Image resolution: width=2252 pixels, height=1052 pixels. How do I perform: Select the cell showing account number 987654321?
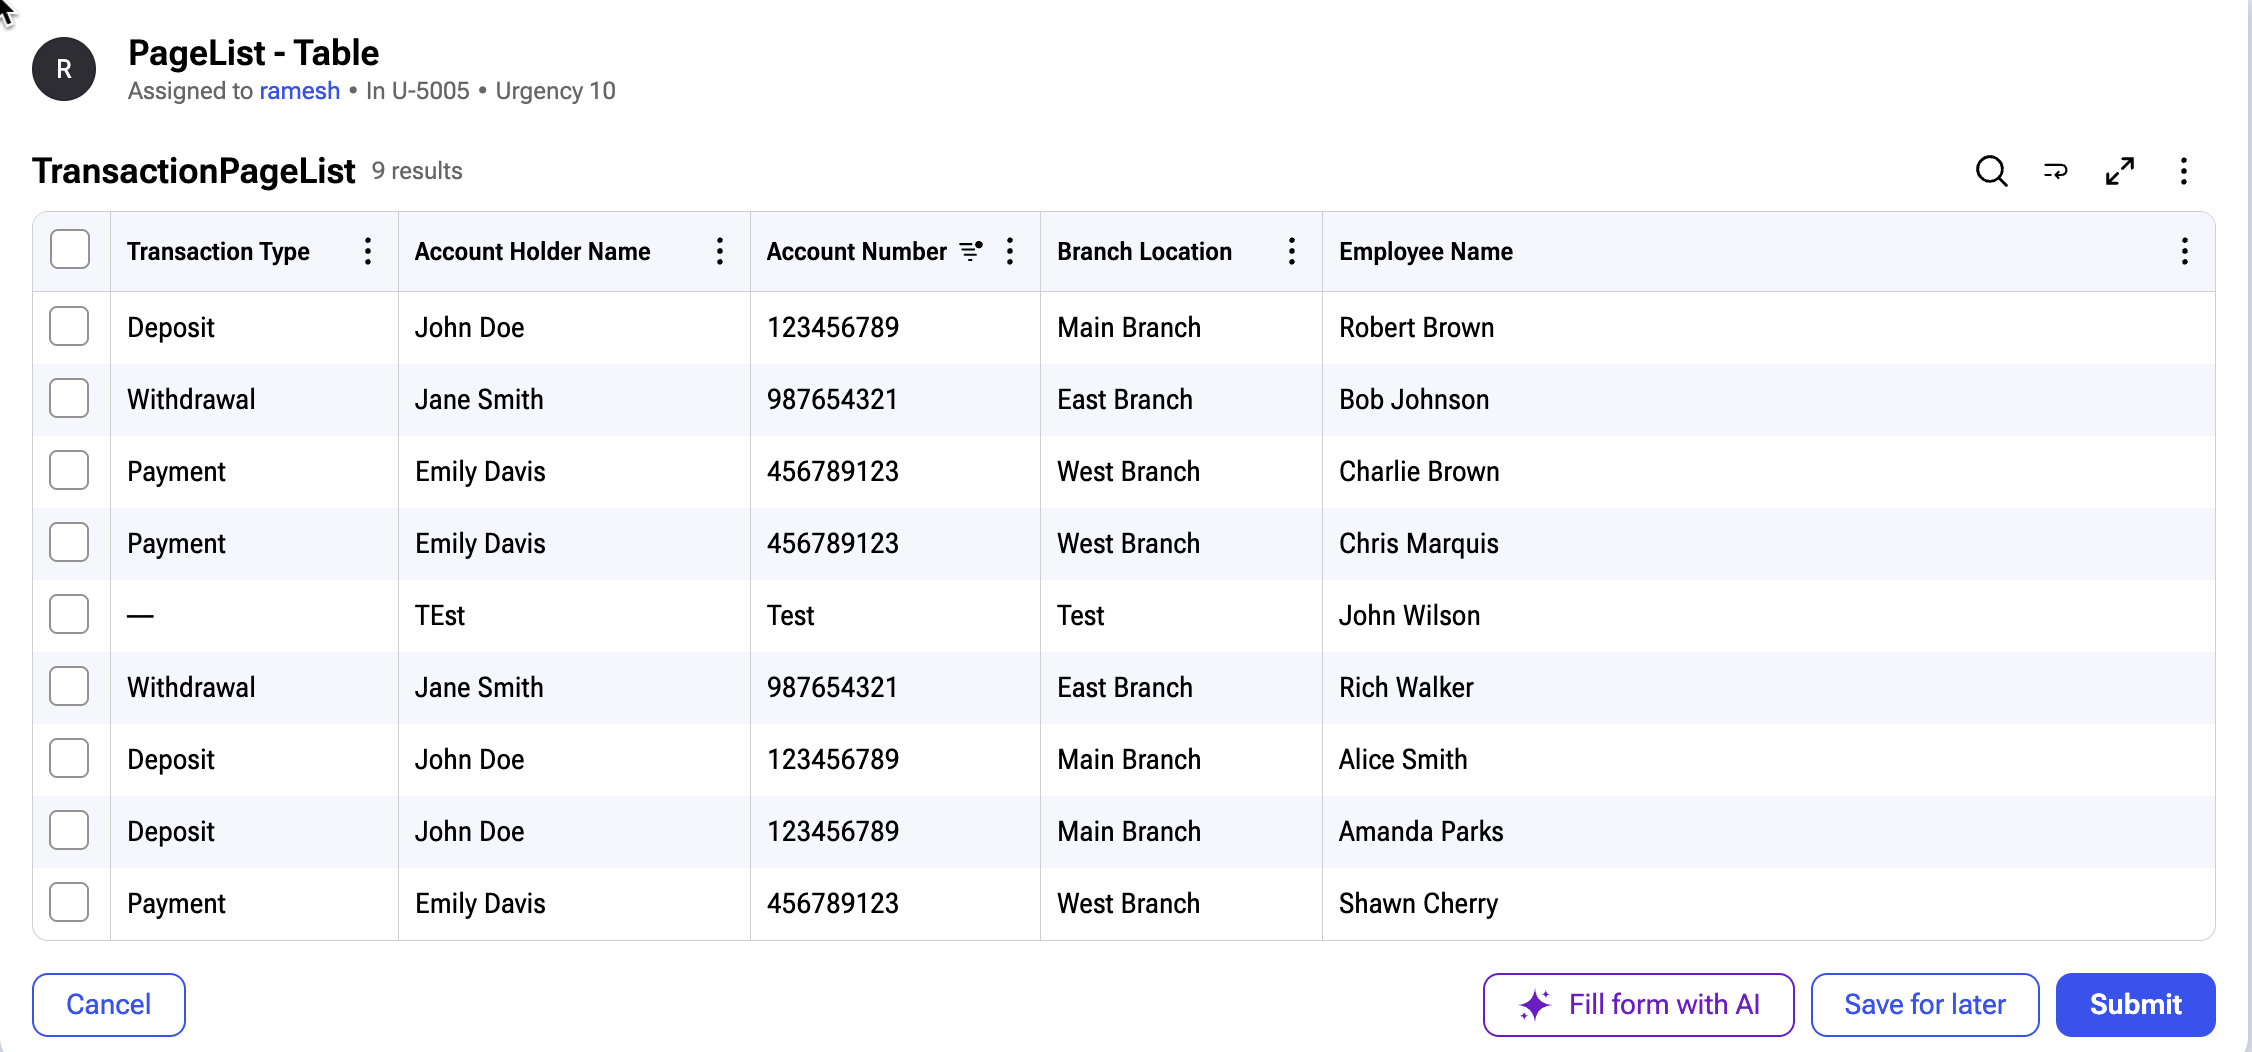tap(832, 398)
